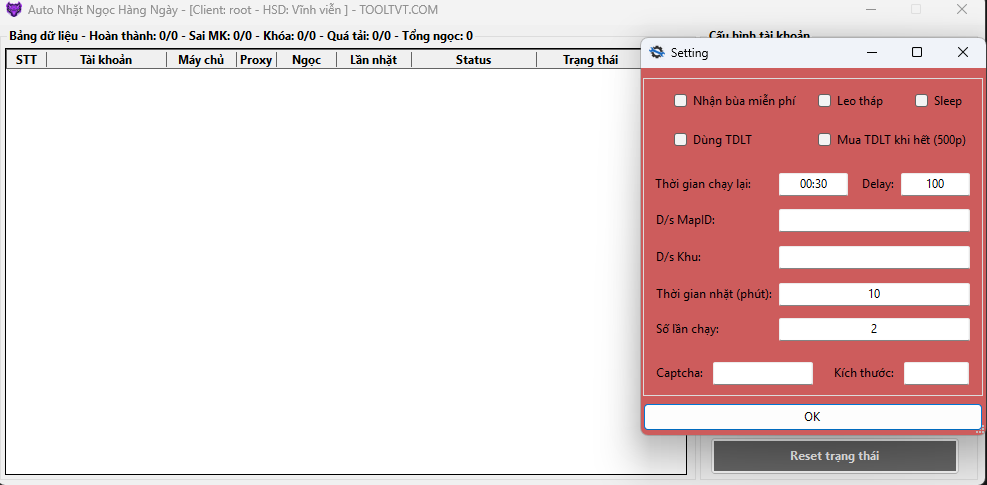The height and width of the screenshot is (485, 987).
Task: Select the D/s Khu input field
Action: click(x=874, y=257)
